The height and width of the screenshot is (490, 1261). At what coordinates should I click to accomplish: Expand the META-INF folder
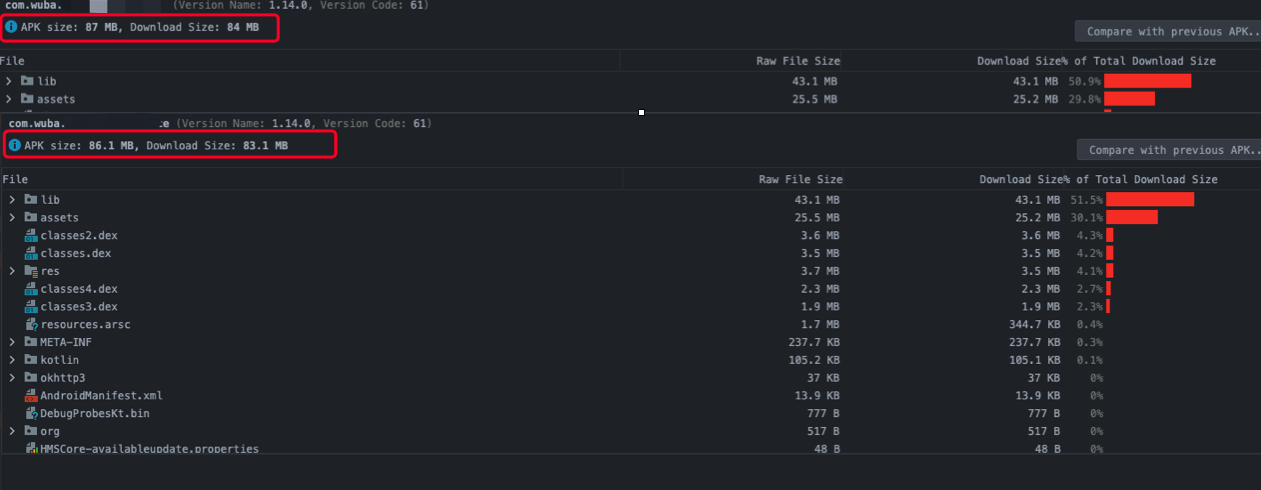point(11,342)
